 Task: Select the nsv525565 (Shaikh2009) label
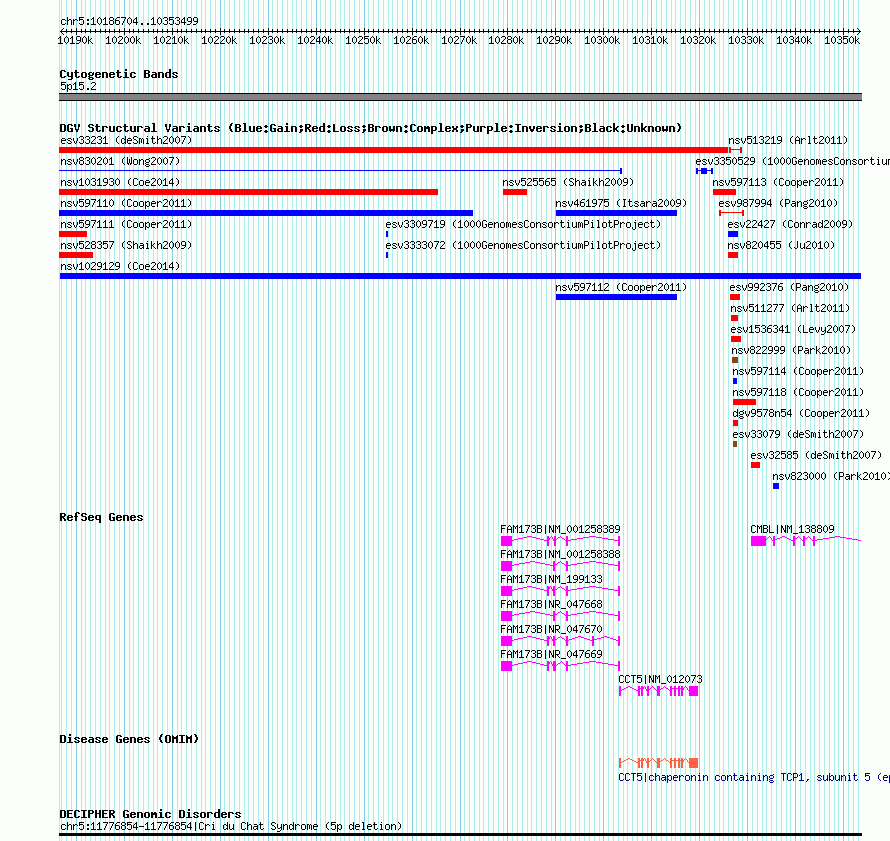click(x=568, y=182)
